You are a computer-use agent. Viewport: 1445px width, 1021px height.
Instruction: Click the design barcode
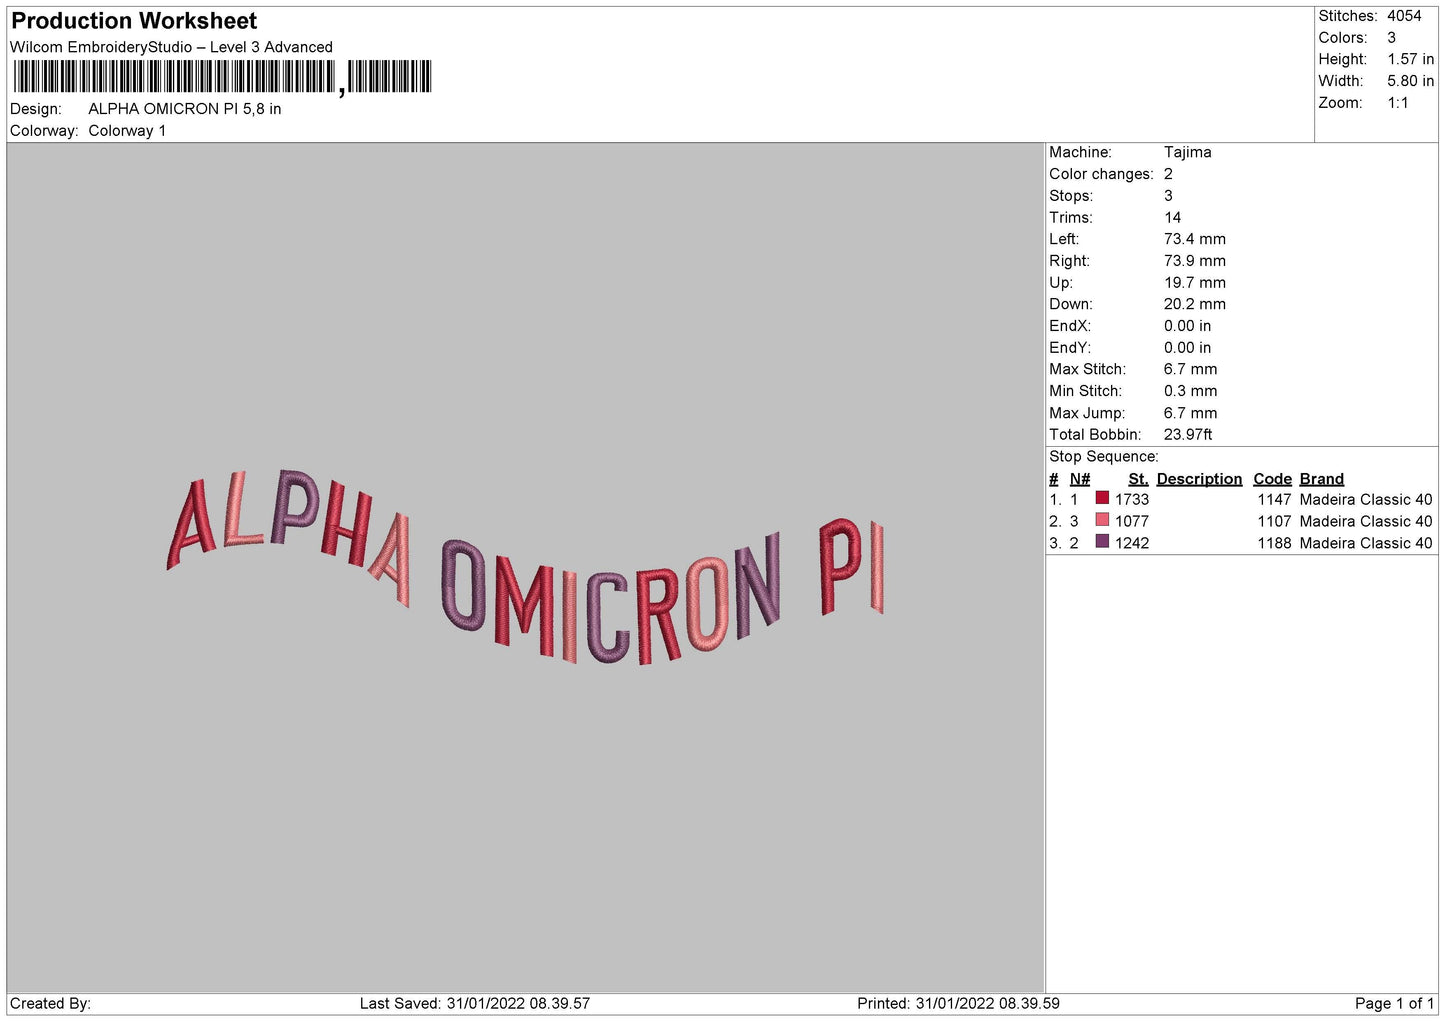point(223,77)
